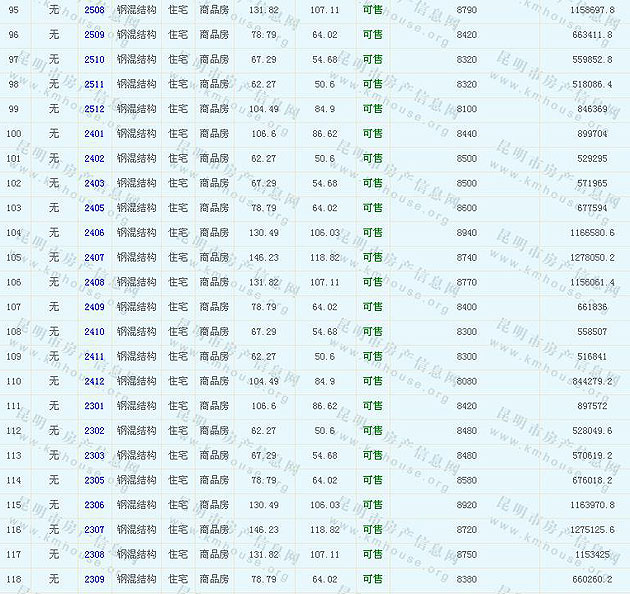Click room 2410 link
The height and width of the screenshot is (594, 630).
point(94,332)
